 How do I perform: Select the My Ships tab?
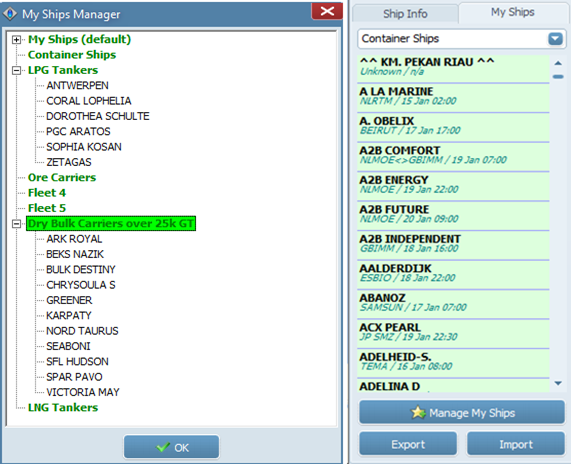pyautogui.click(x=512, y=12)
